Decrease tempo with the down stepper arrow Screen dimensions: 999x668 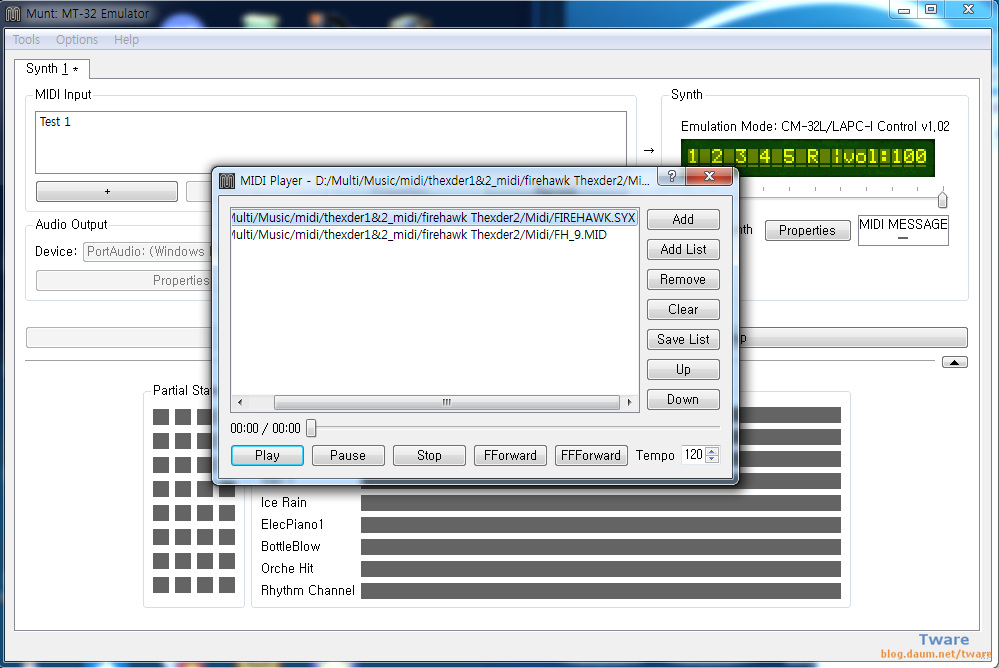click(712, 459)
